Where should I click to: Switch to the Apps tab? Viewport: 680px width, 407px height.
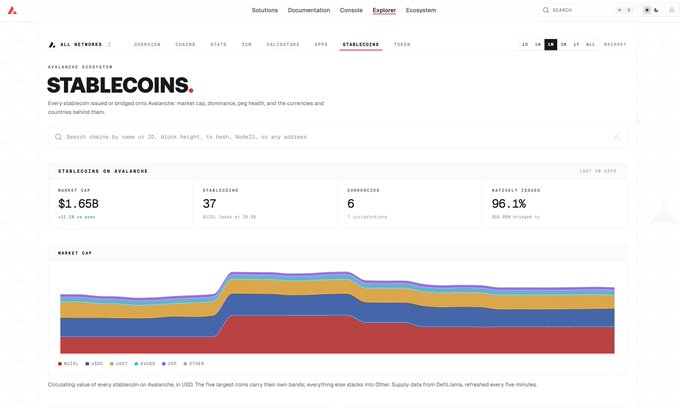[321, 44]
